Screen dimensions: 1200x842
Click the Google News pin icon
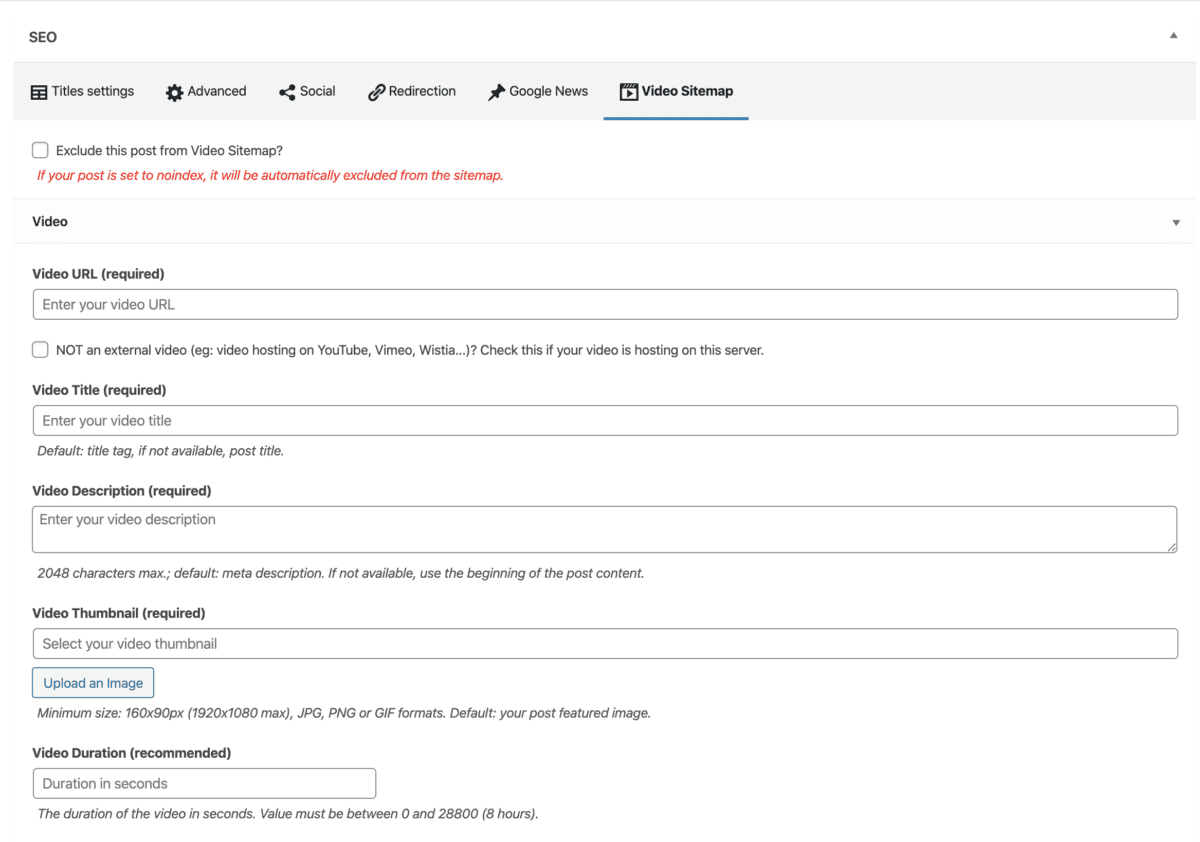tap(496, 92)
